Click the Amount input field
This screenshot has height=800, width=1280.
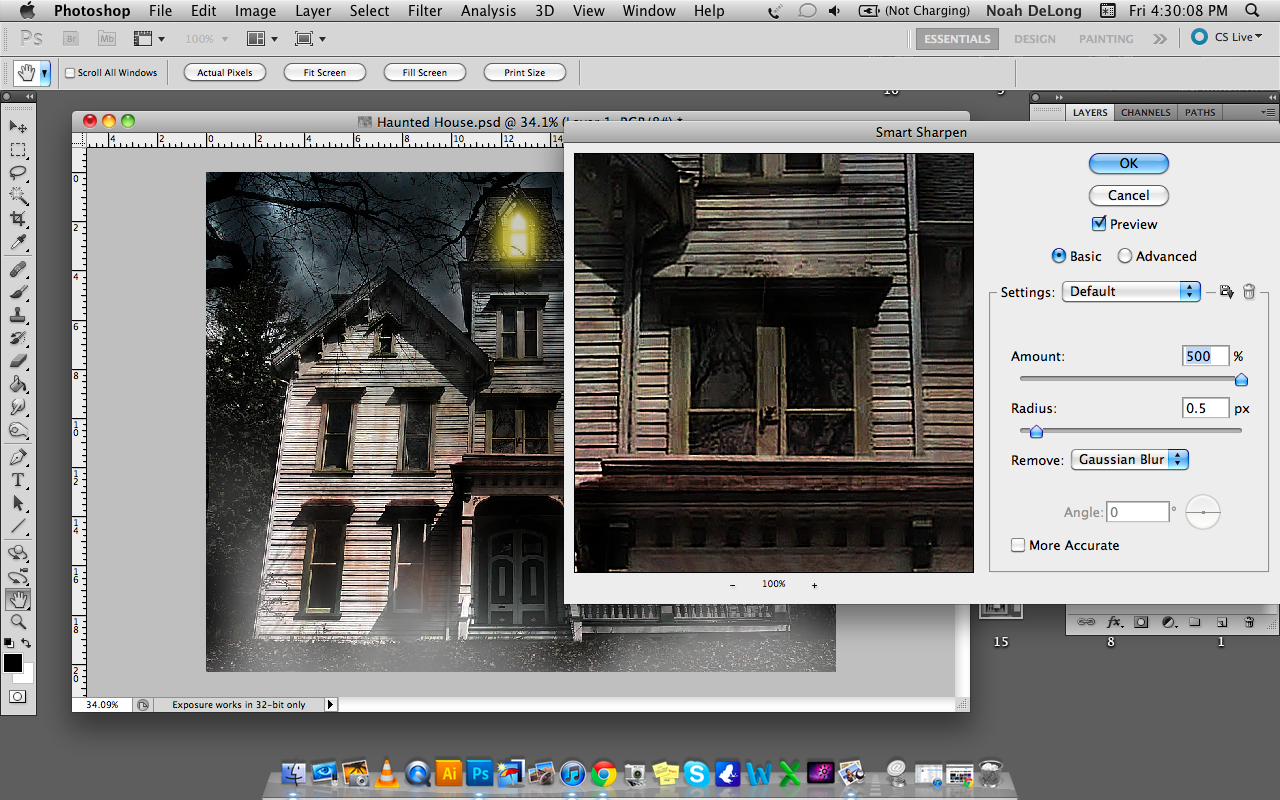pyautogui.click(x=1205, y=356)
